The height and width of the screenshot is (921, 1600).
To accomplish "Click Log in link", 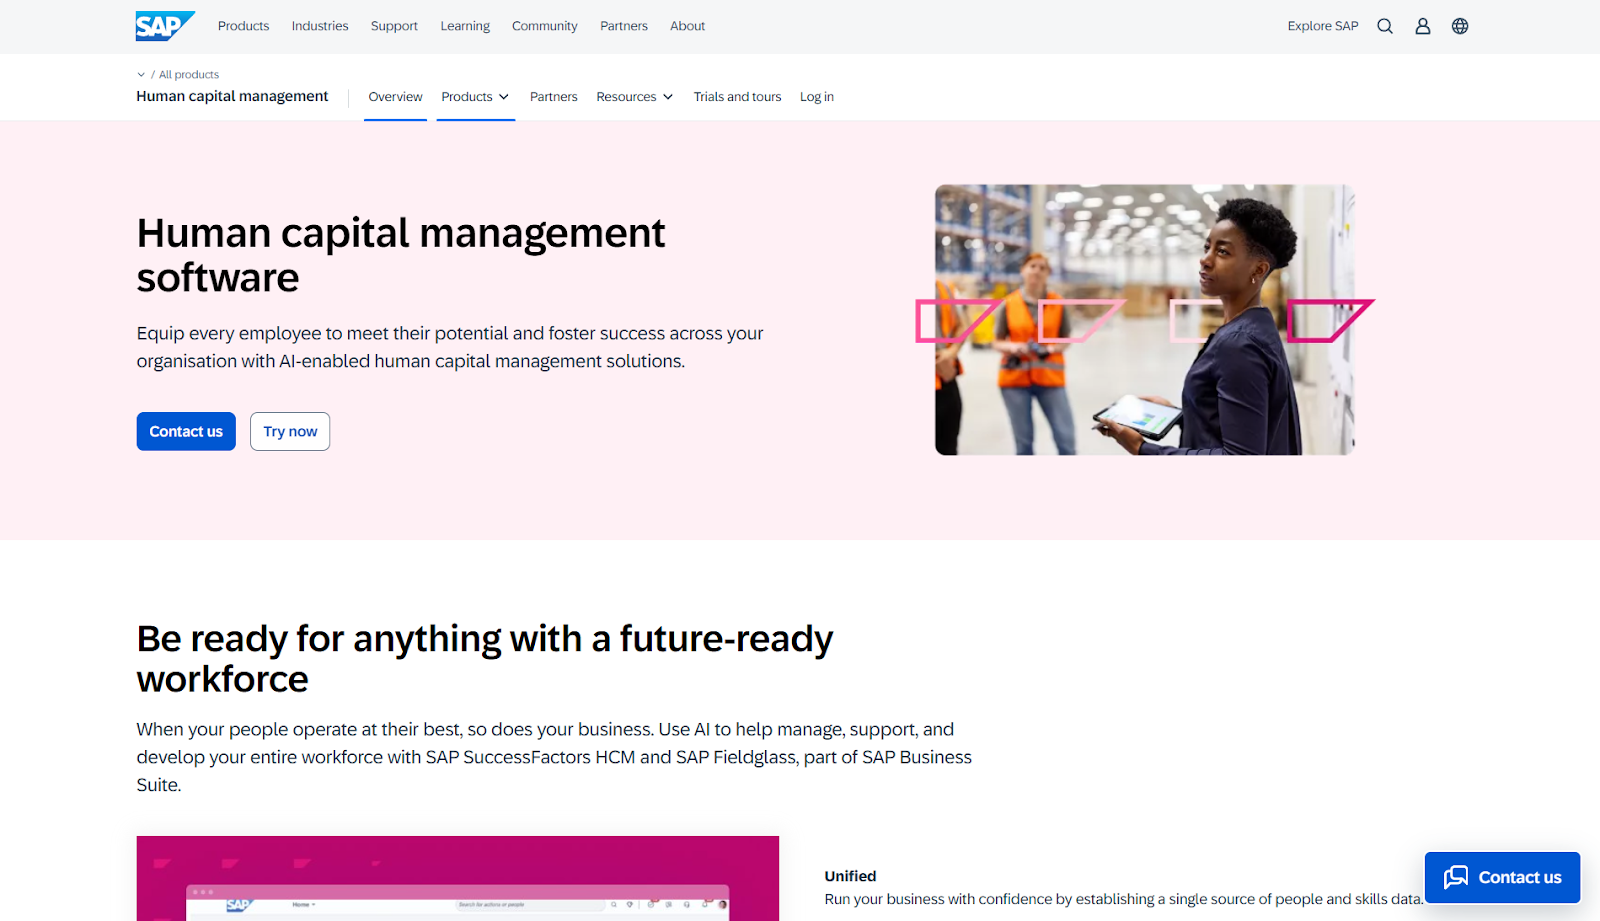I will point(817,97).
